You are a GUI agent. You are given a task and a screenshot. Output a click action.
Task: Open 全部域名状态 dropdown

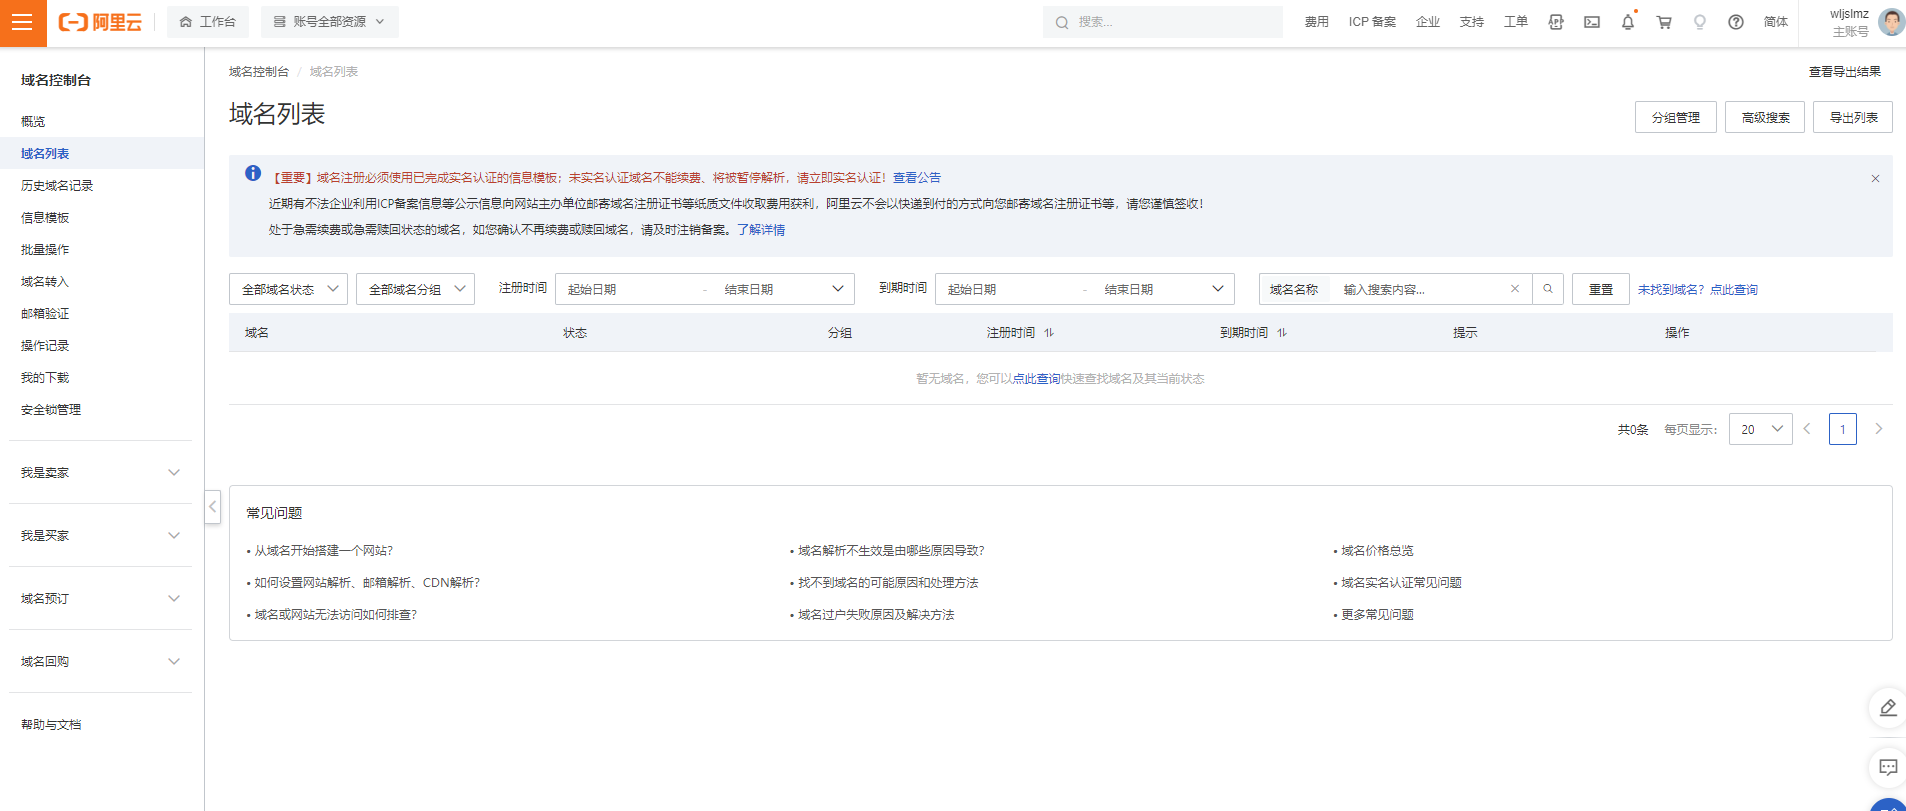[x=288, y=289]
